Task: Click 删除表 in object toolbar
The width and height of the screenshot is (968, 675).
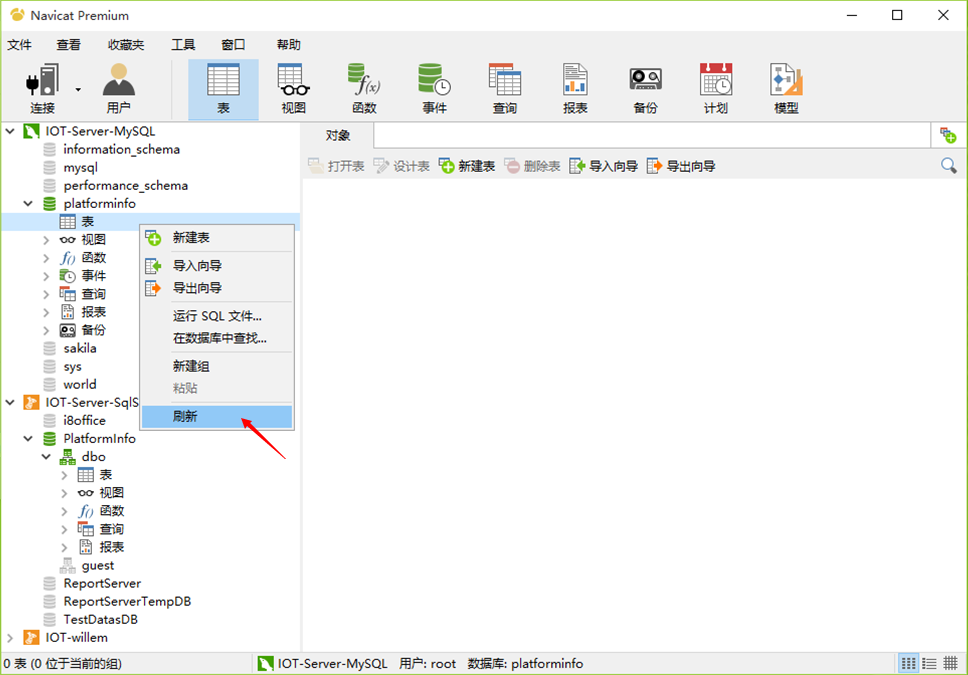Action: 532,166
